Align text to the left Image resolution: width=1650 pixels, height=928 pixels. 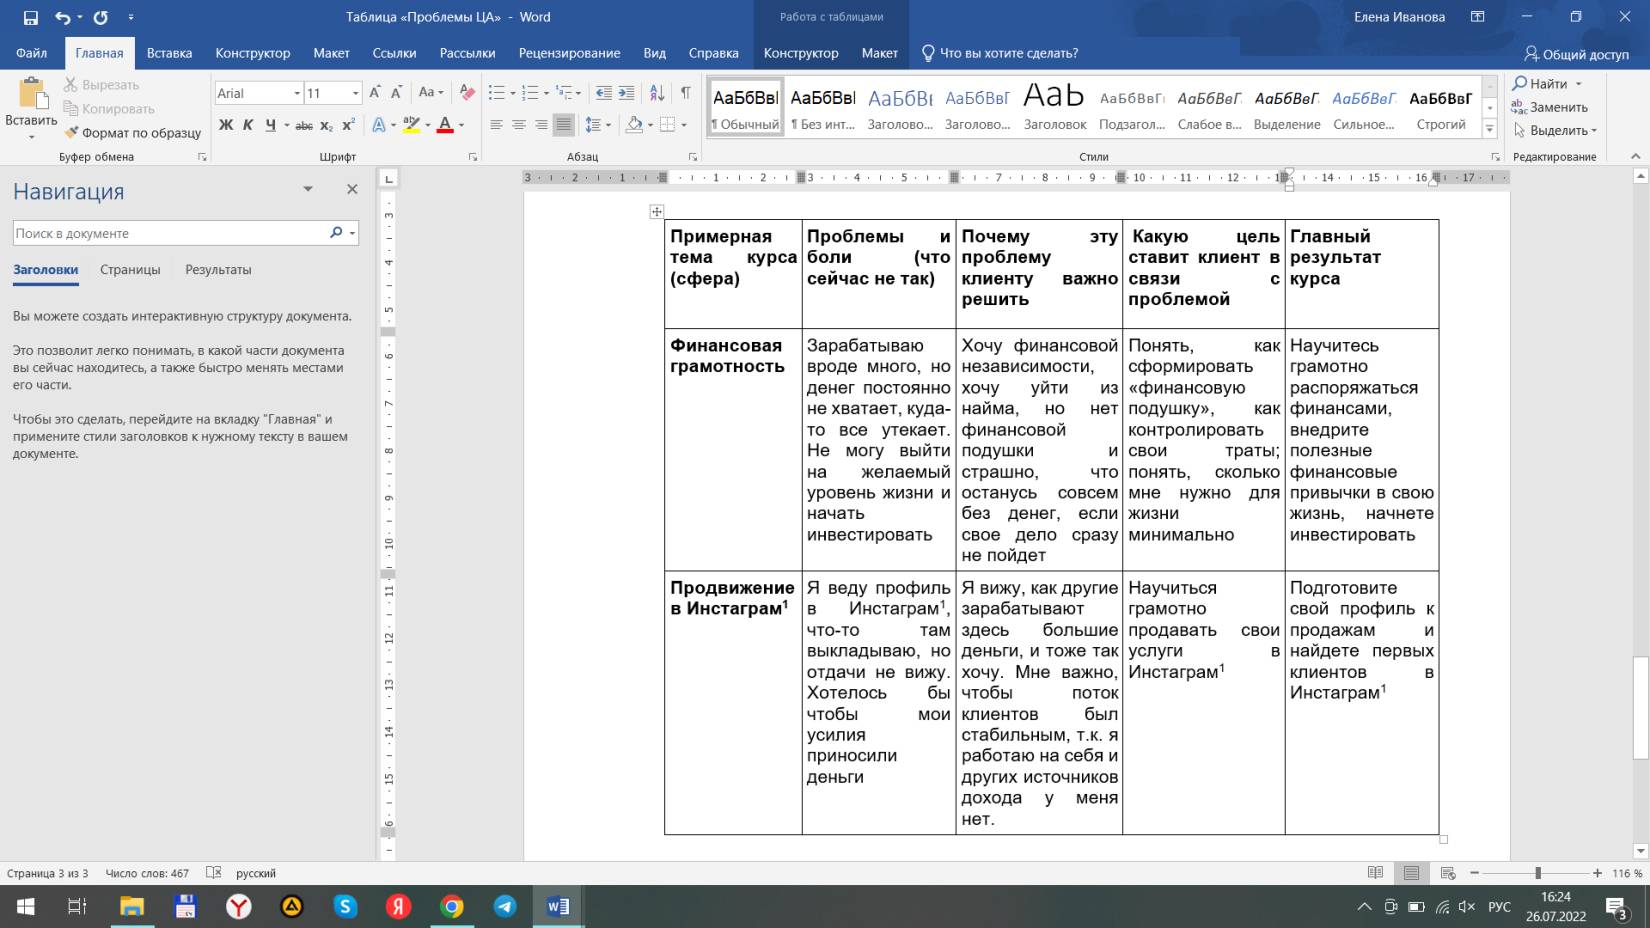tap(496, 125)
